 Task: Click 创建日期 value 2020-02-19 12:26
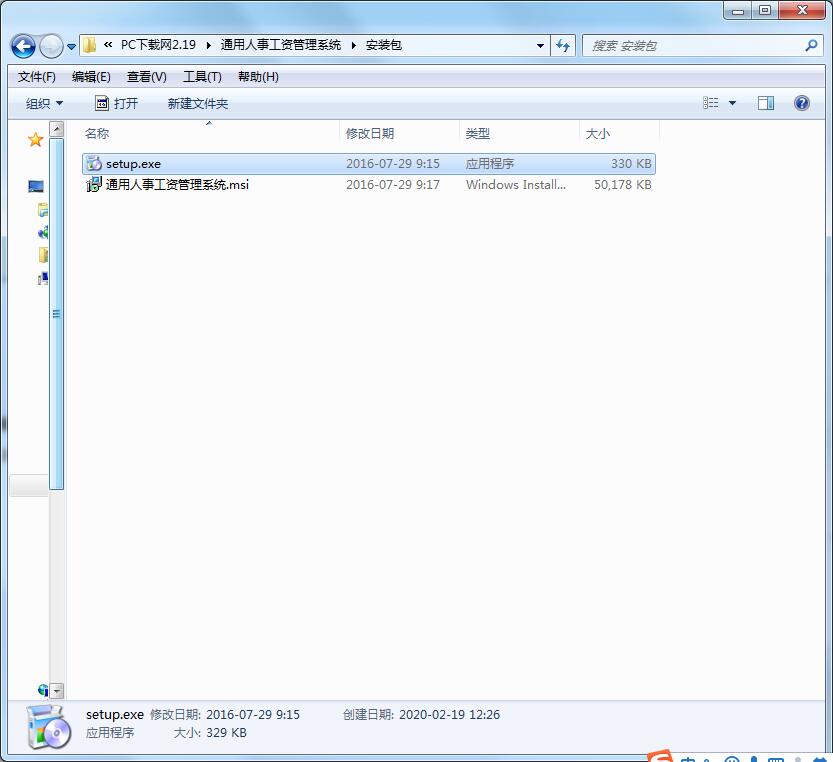(x=449, y=715)
